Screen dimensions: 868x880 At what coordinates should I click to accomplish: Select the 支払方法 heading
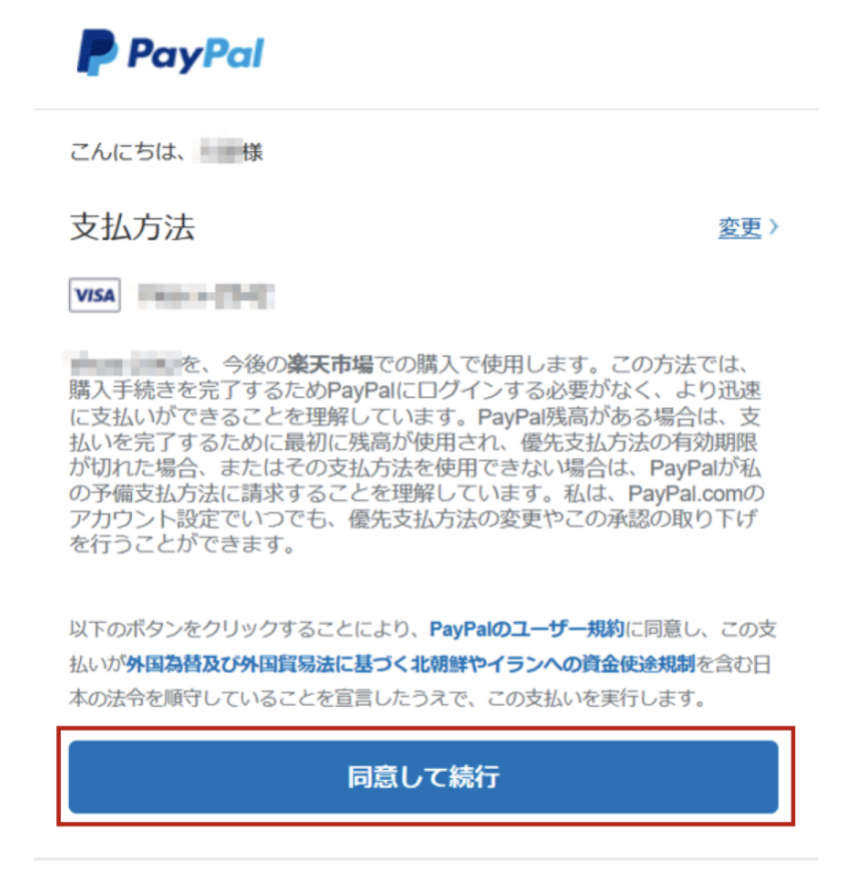[x=132, y=227]
